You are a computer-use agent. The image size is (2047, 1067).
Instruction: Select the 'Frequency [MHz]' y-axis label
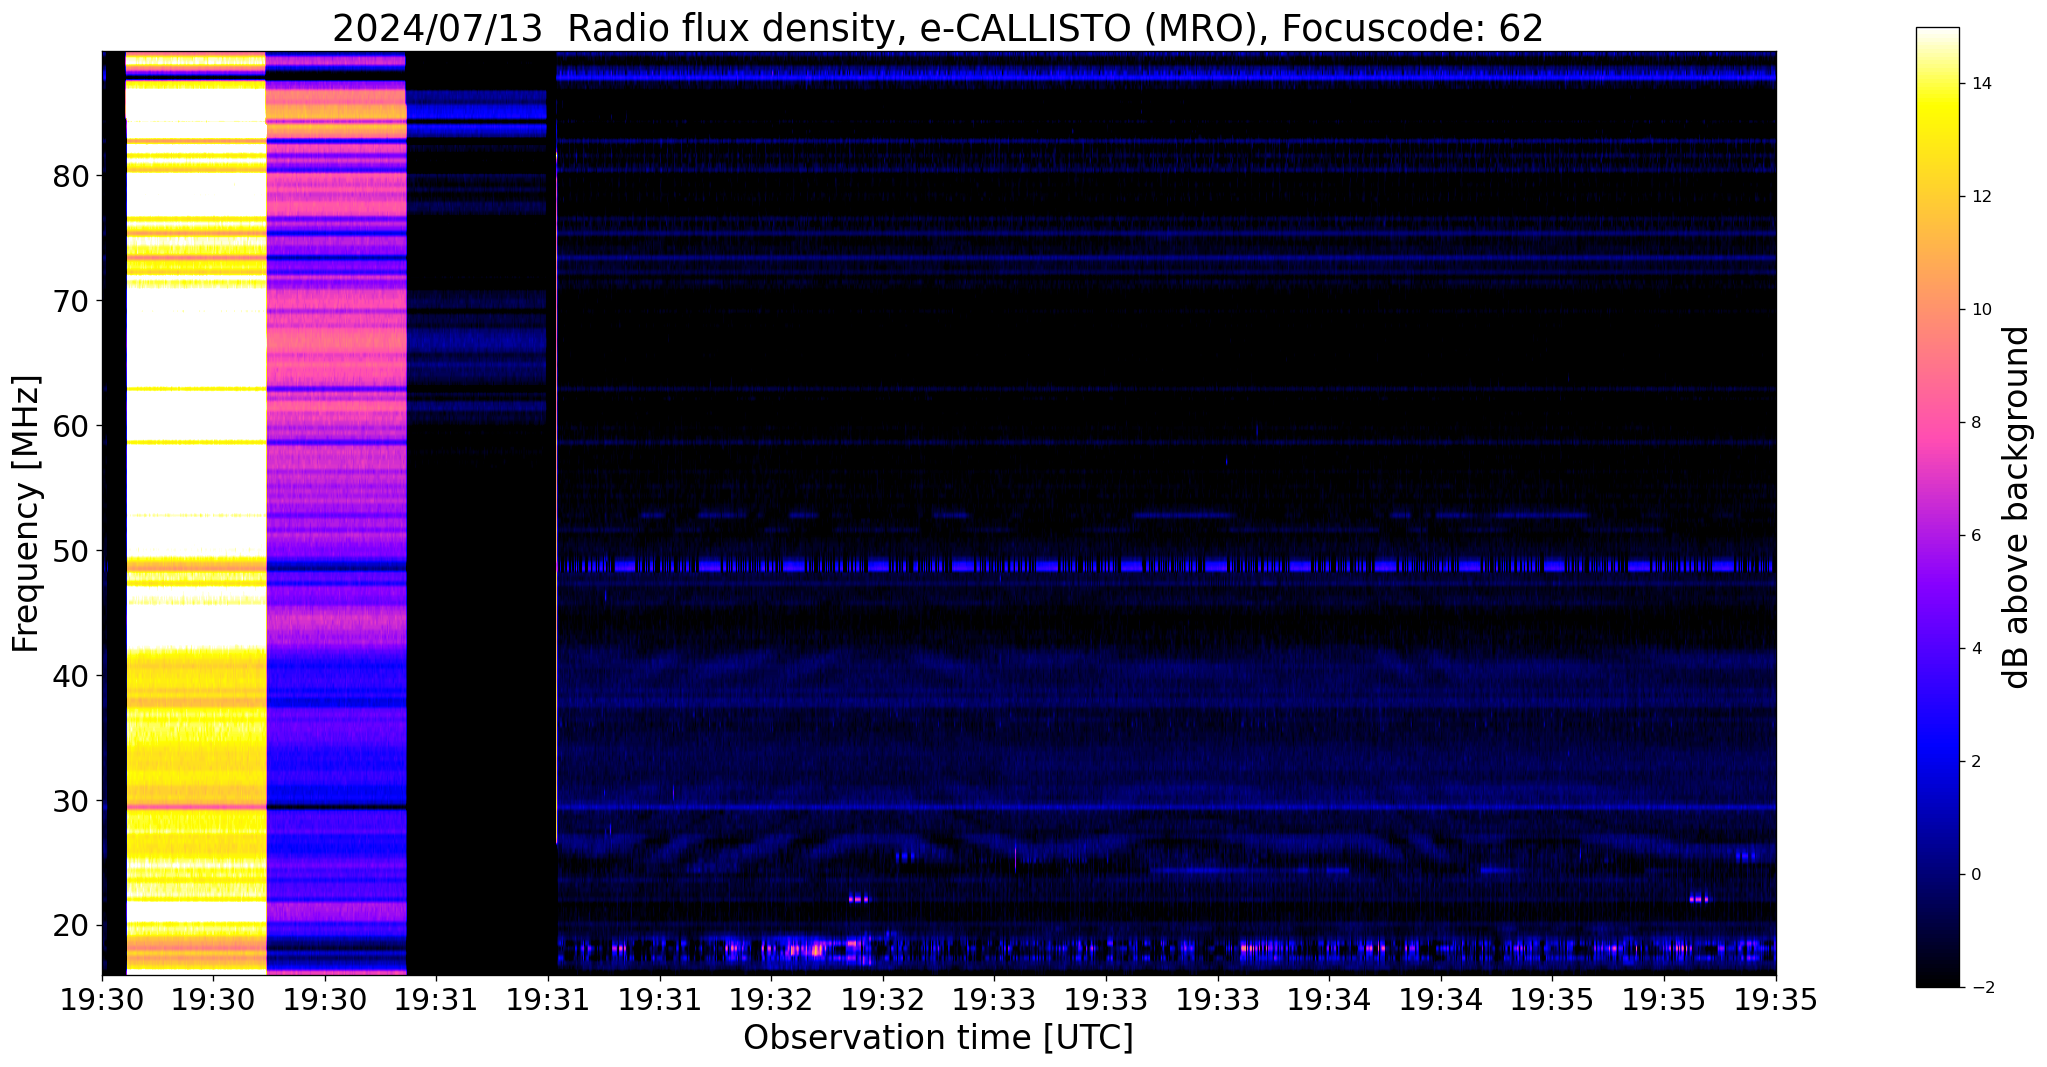pyautogui.click(x=26, y=514)
